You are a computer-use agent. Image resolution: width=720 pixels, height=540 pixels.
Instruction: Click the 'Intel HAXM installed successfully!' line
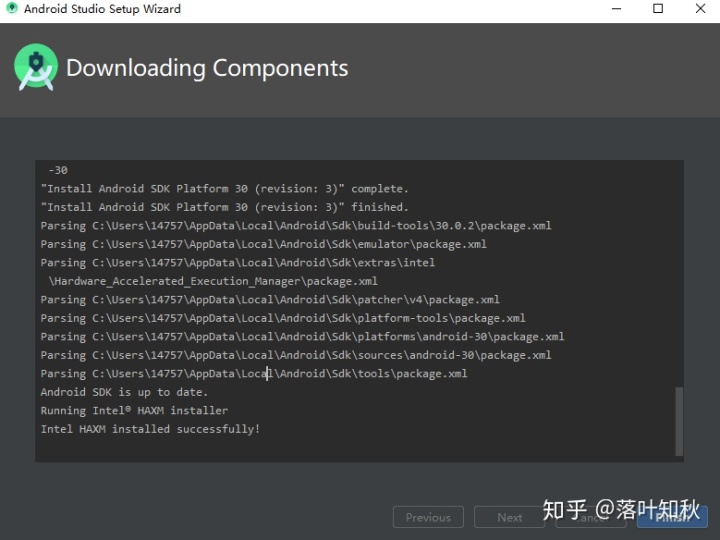click(150, 429)
